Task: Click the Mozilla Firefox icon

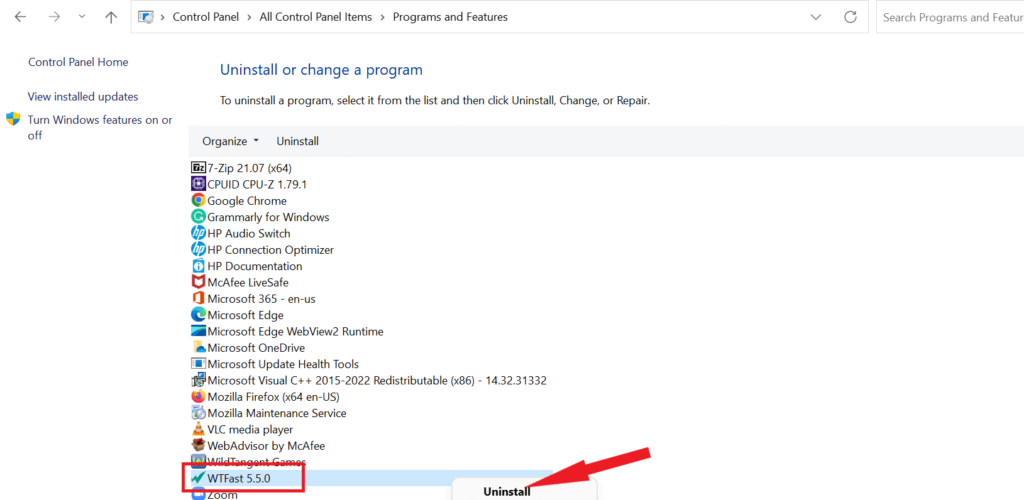Action: tap(198, 396)
